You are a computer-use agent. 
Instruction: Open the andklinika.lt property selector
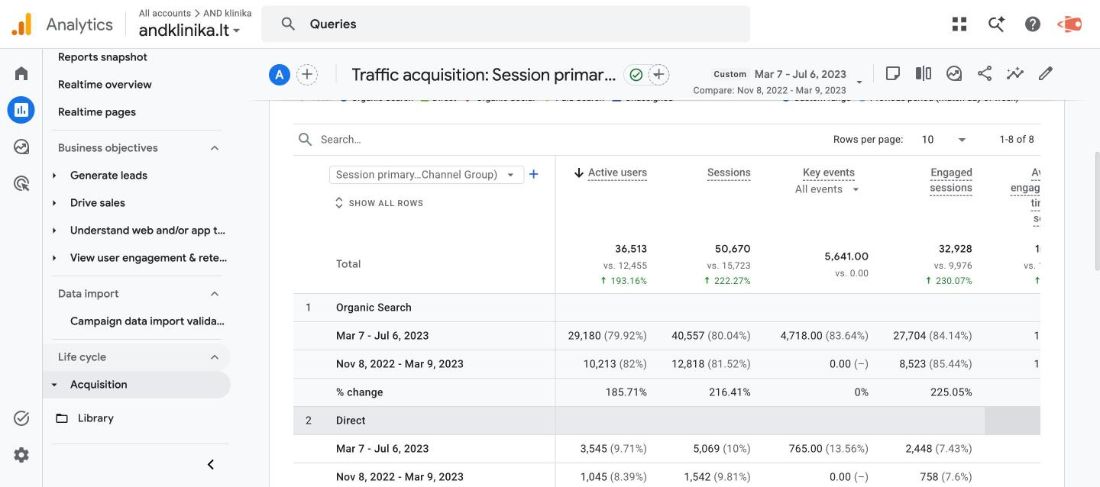[x=189, y=30]
